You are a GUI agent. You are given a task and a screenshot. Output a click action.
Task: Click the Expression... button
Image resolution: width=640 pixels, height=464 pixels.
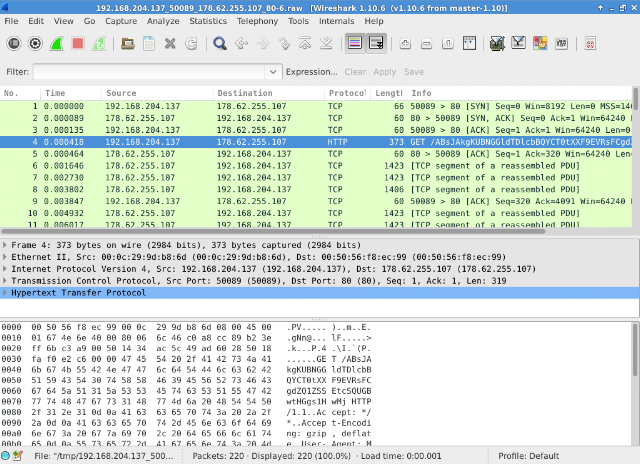(311, 72)
